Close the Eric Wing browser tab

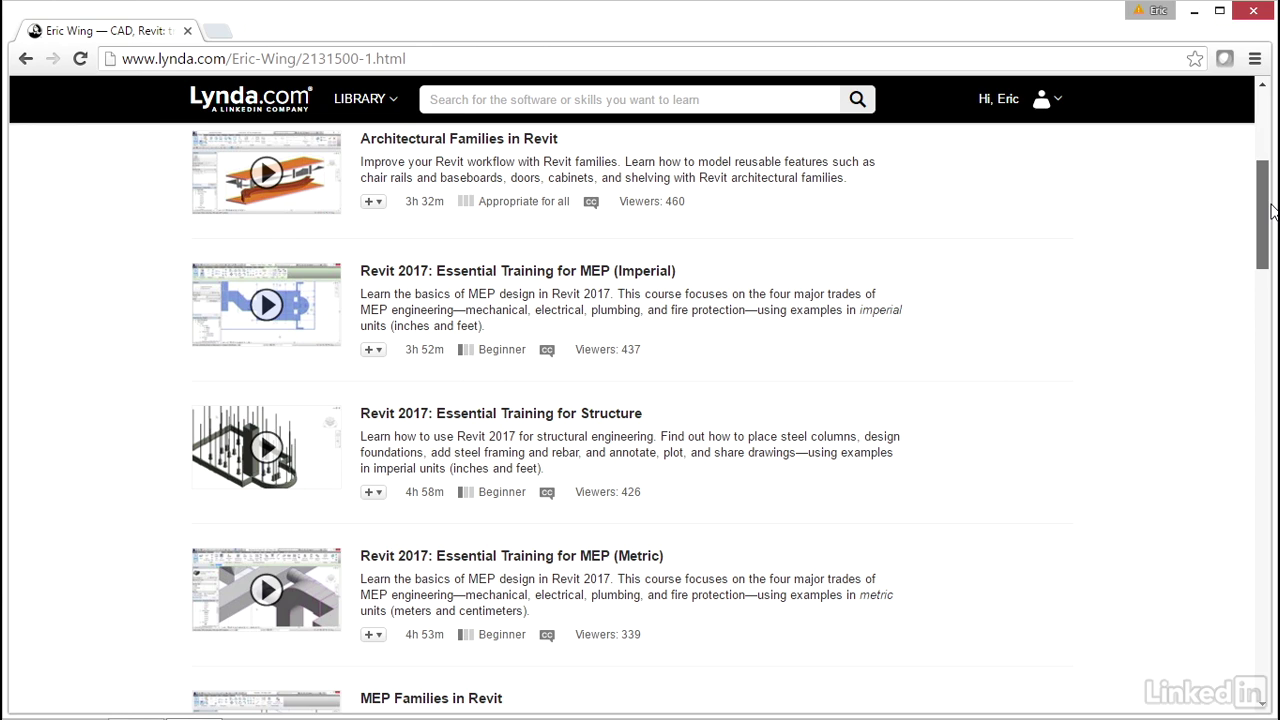pyautogui.click(x=187, y=31)
